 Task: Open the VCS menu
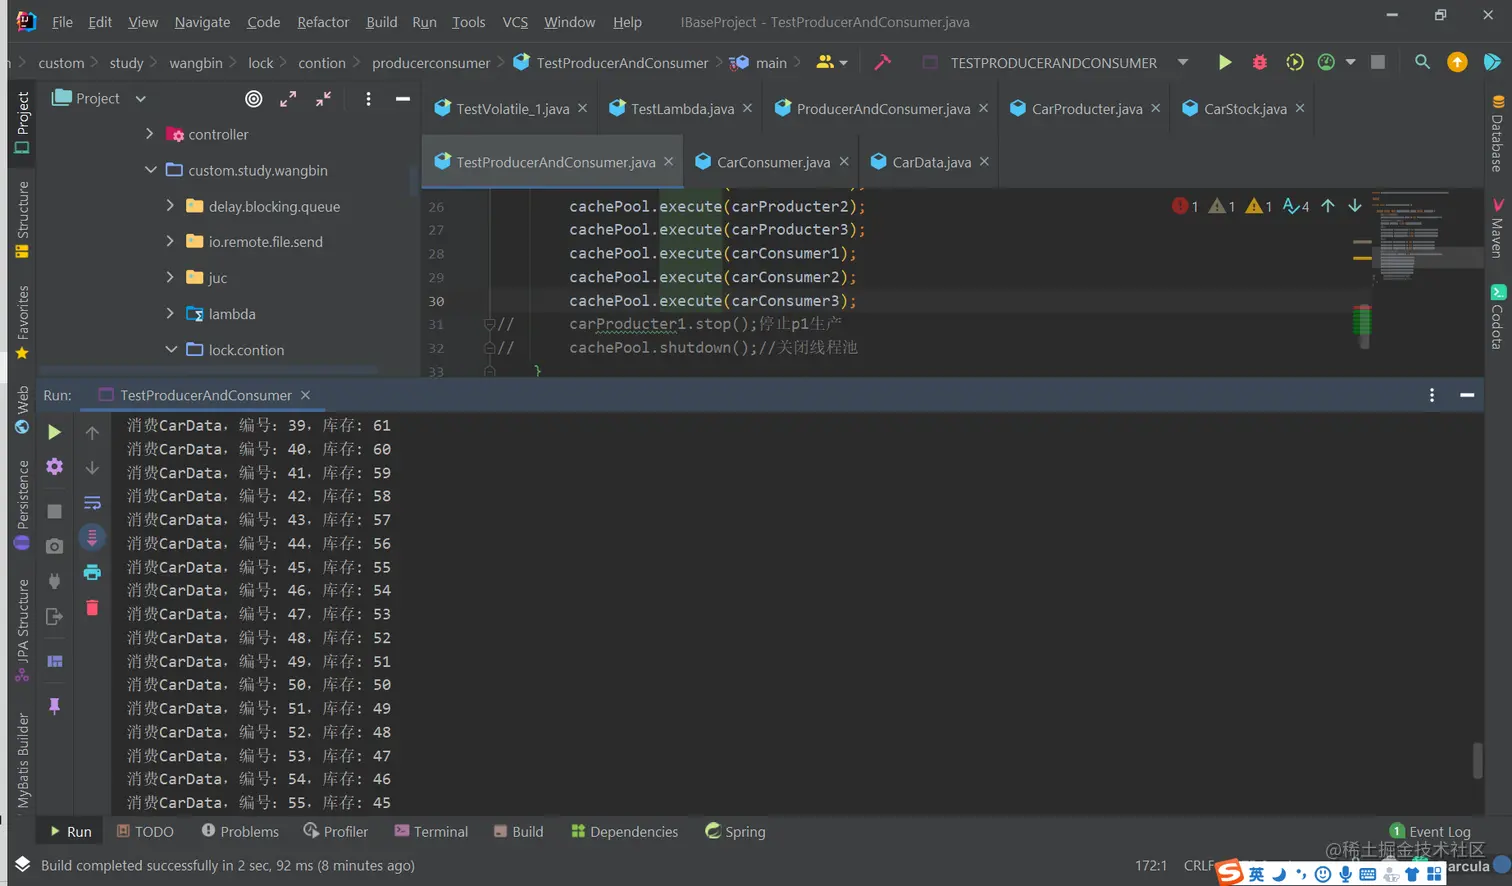(x=515, y=22)
